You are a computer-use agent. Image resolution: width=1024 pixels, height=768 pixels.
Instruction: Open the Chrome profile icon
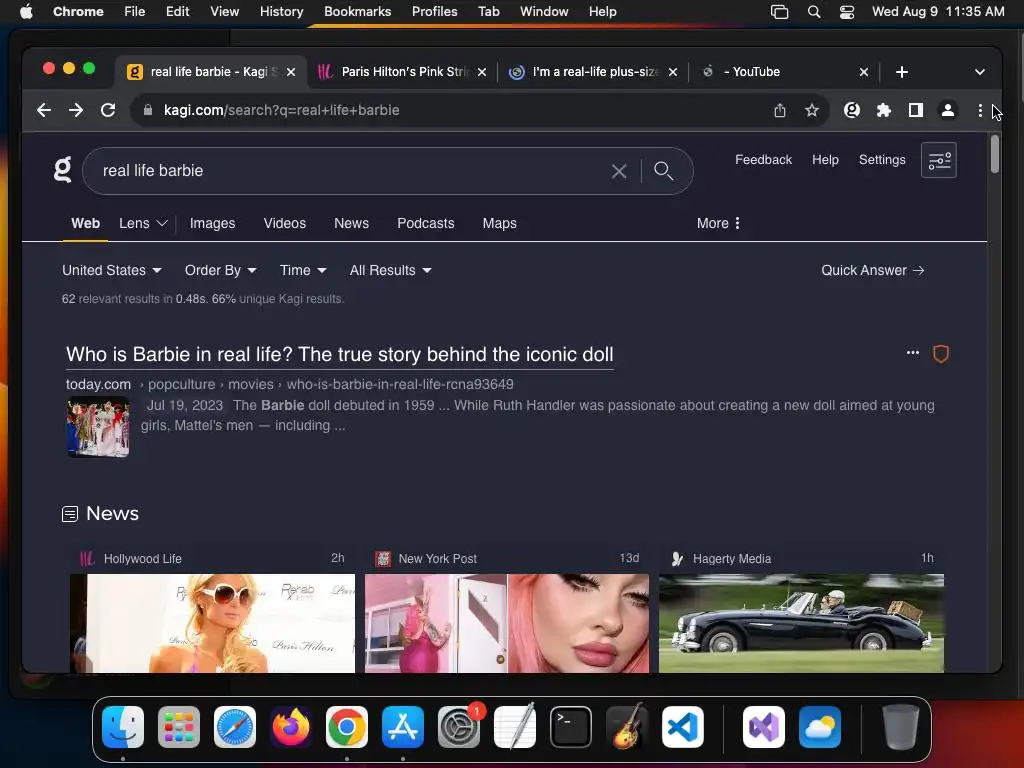coord(948,110)
